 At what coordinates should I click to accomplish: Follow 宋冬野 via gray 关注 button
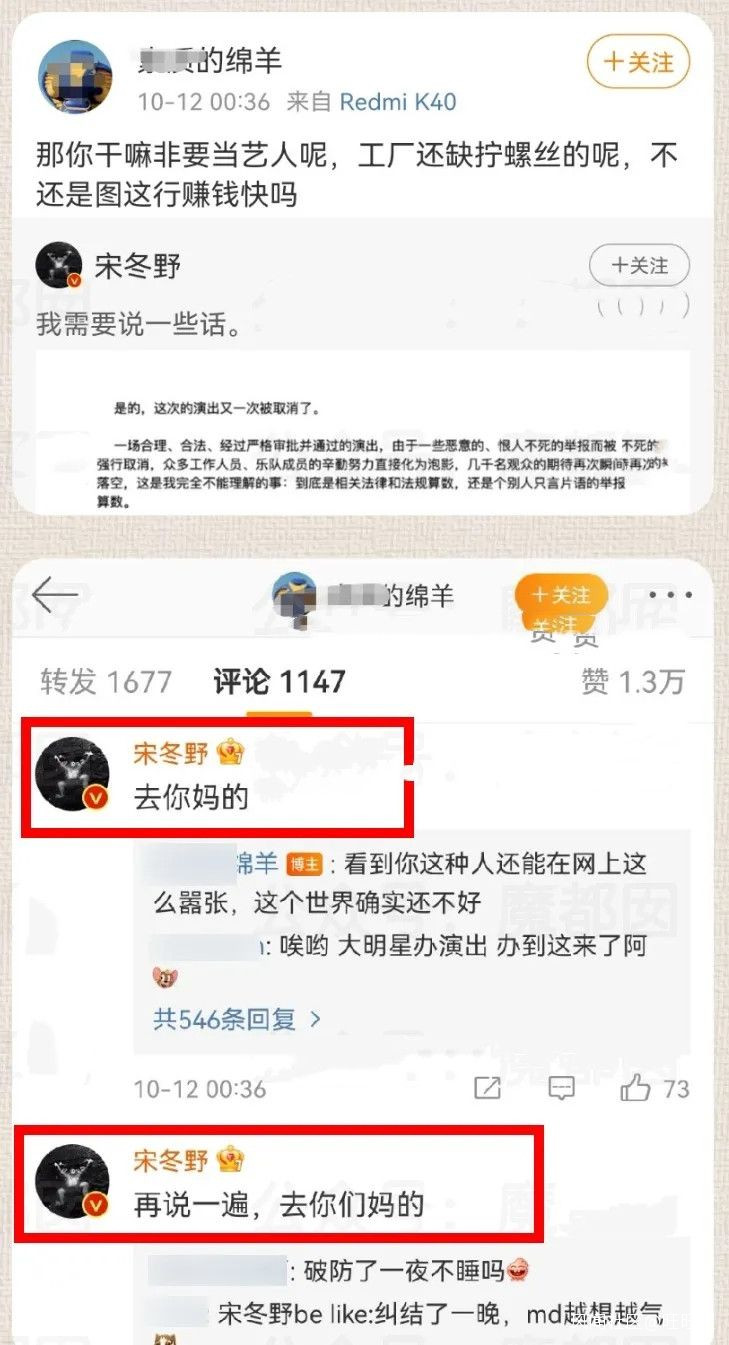[x=641, y=266]
